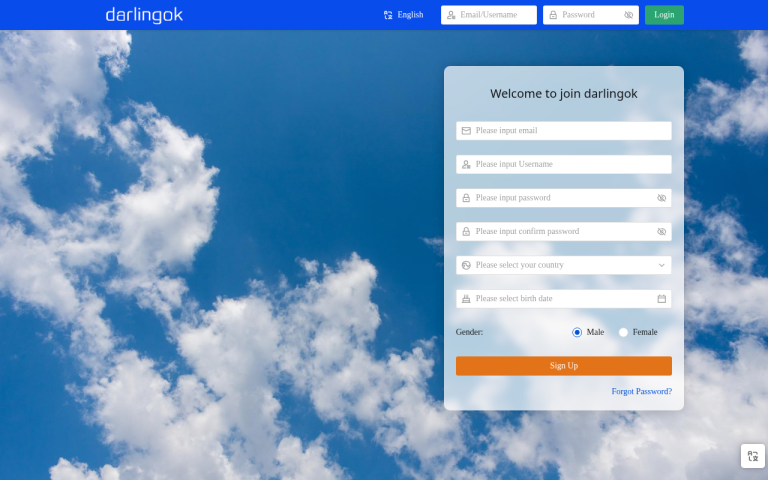
Task: Show the signup password via eye icon
Action: coord(661,198)
